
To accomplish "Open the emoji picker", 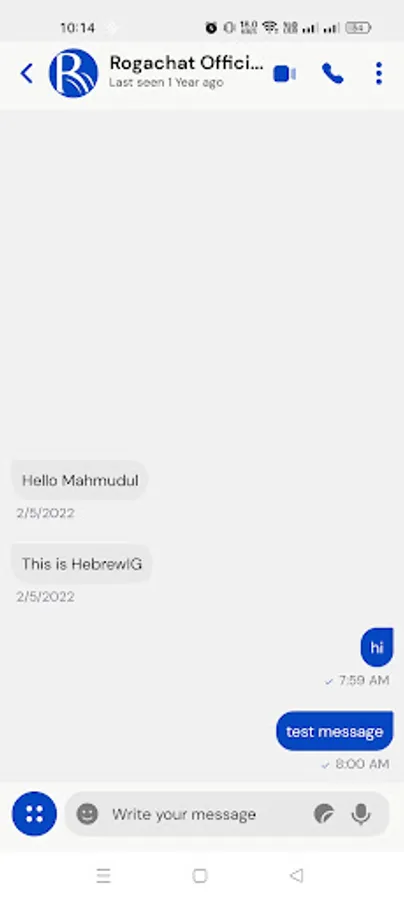I will [x=87, y=813].
